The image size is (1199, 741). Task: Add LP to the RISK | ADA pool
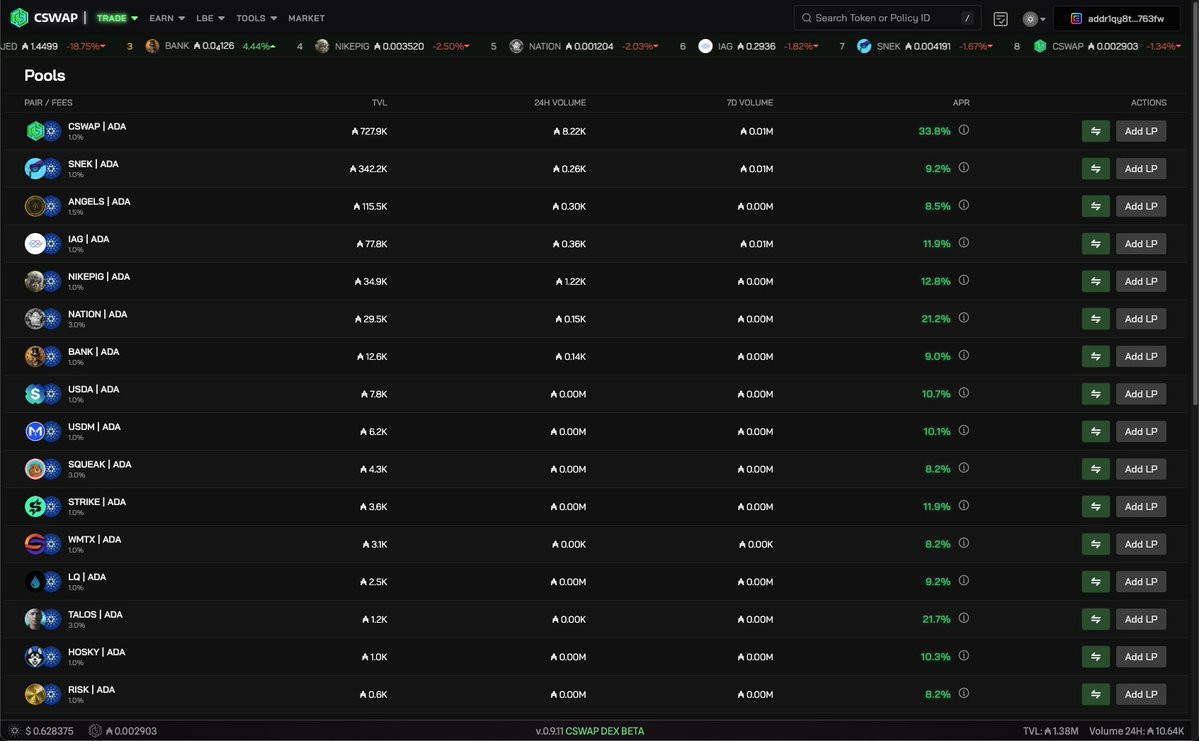tap(1140, 694)
